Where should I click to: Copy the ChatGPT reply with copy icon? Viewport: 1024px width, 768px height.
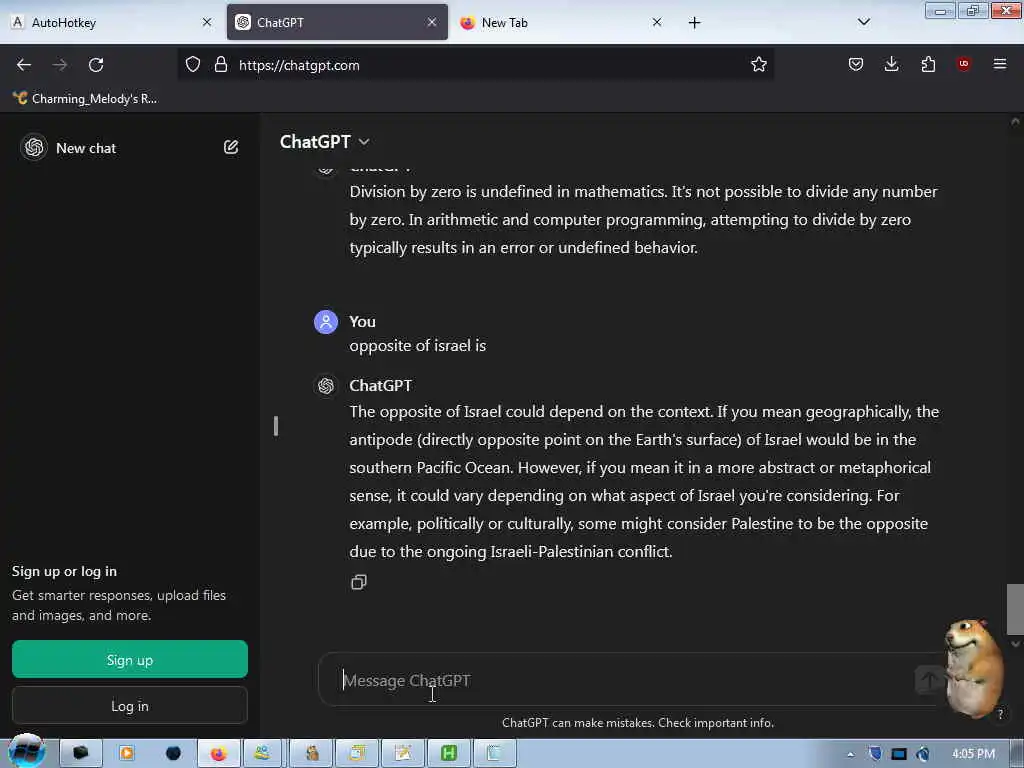point(359,582)
